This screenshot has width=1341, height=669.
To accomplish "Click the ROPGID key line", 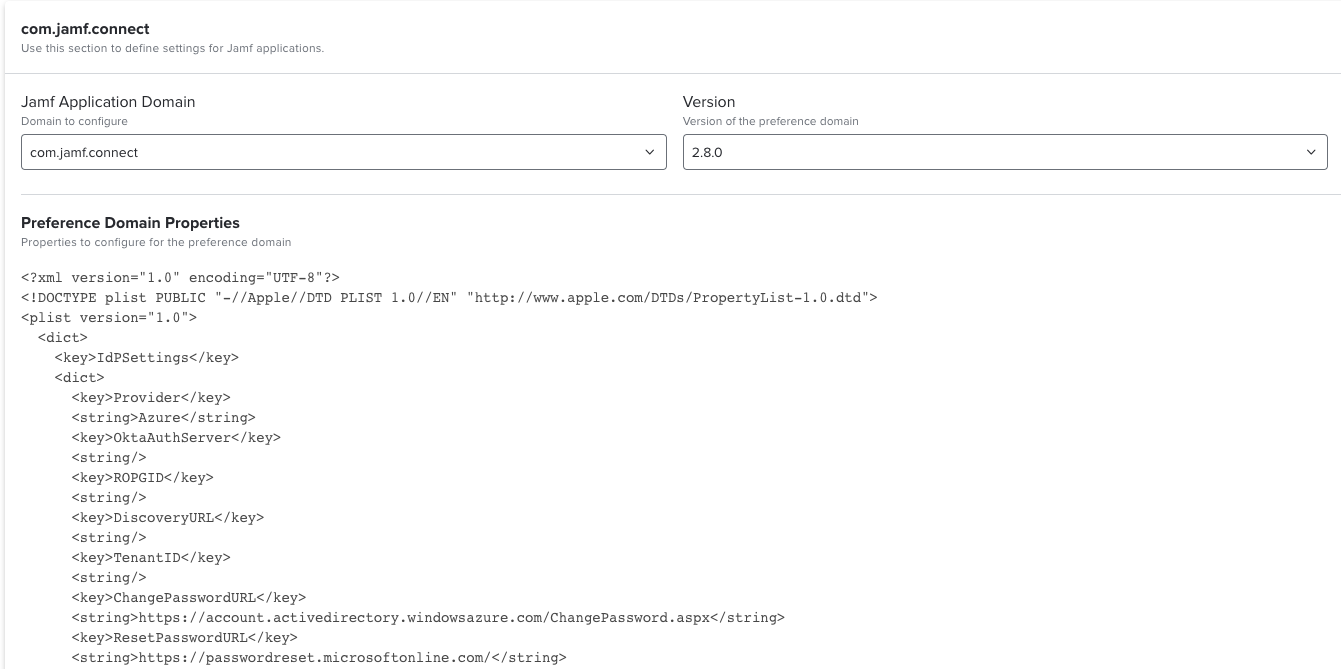I will click(x=143, y=477).
